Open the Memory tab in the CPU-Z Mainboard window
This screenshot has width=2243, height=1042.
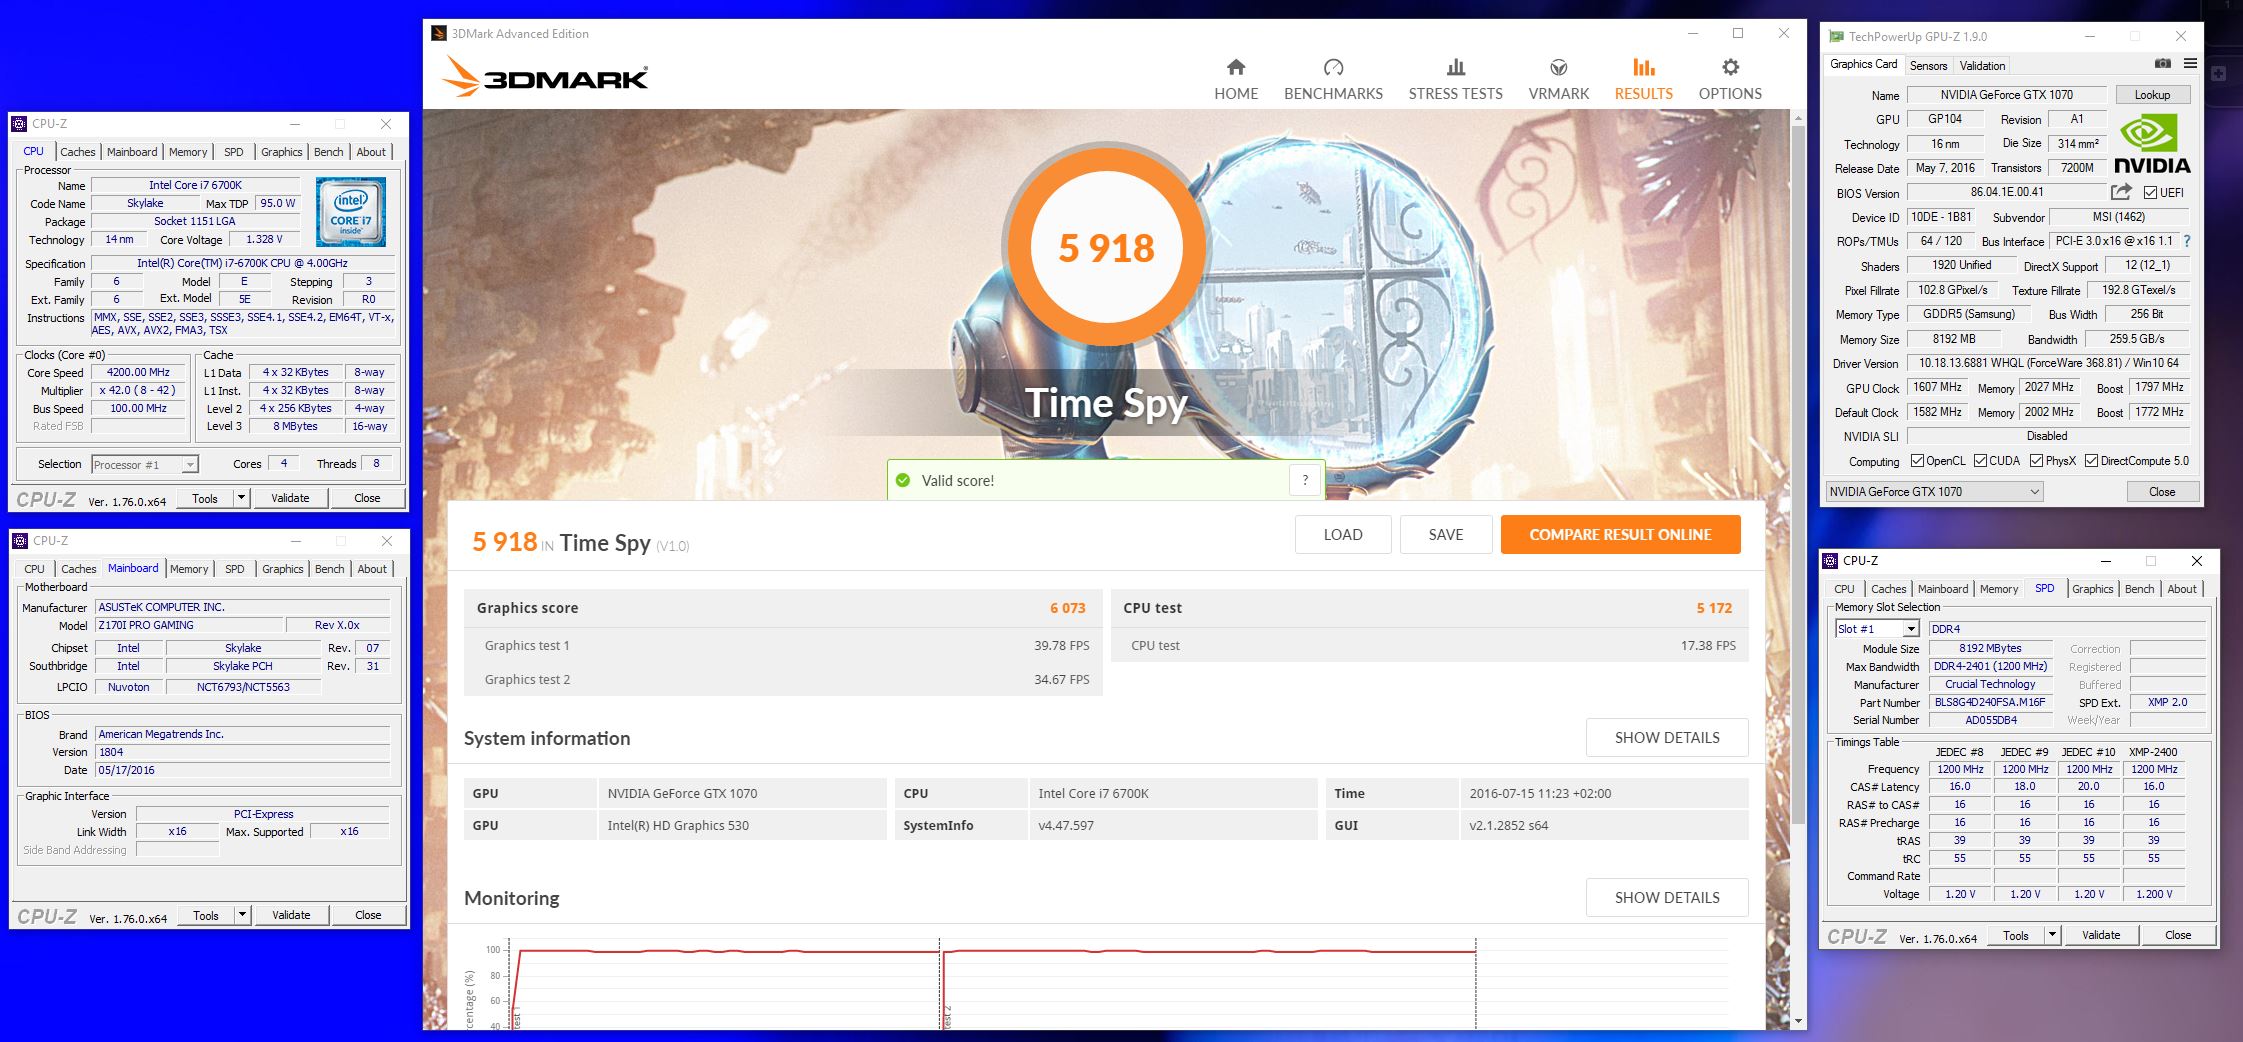point(189,569)
